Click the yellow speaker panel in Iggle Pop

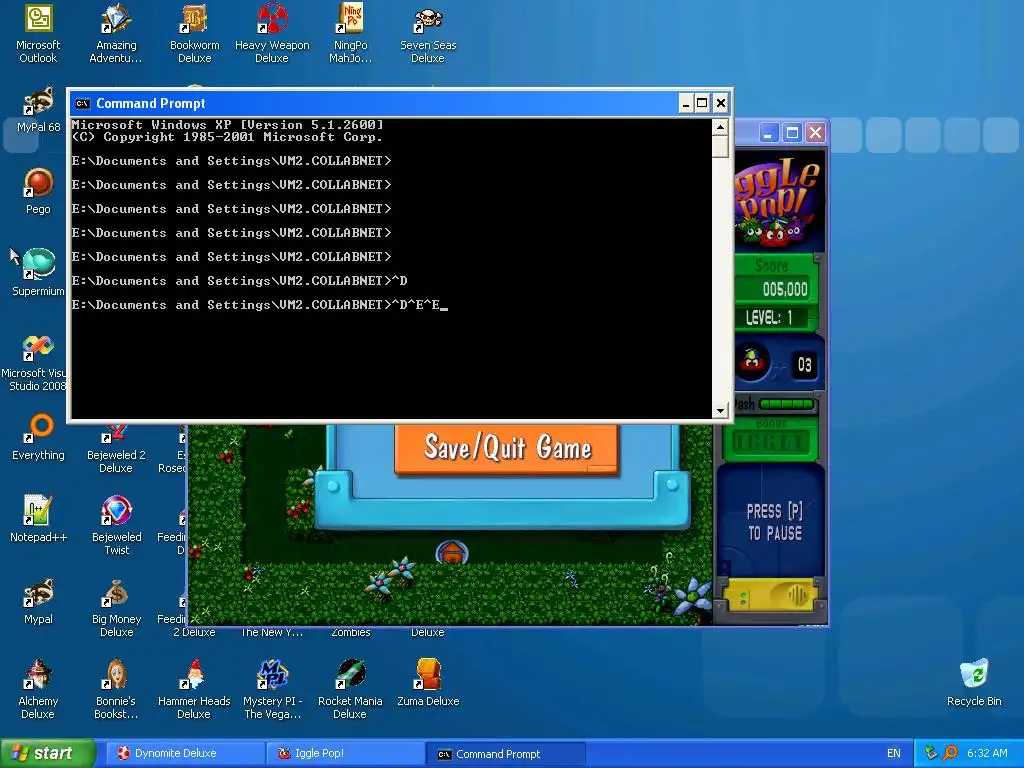point(772,595)
